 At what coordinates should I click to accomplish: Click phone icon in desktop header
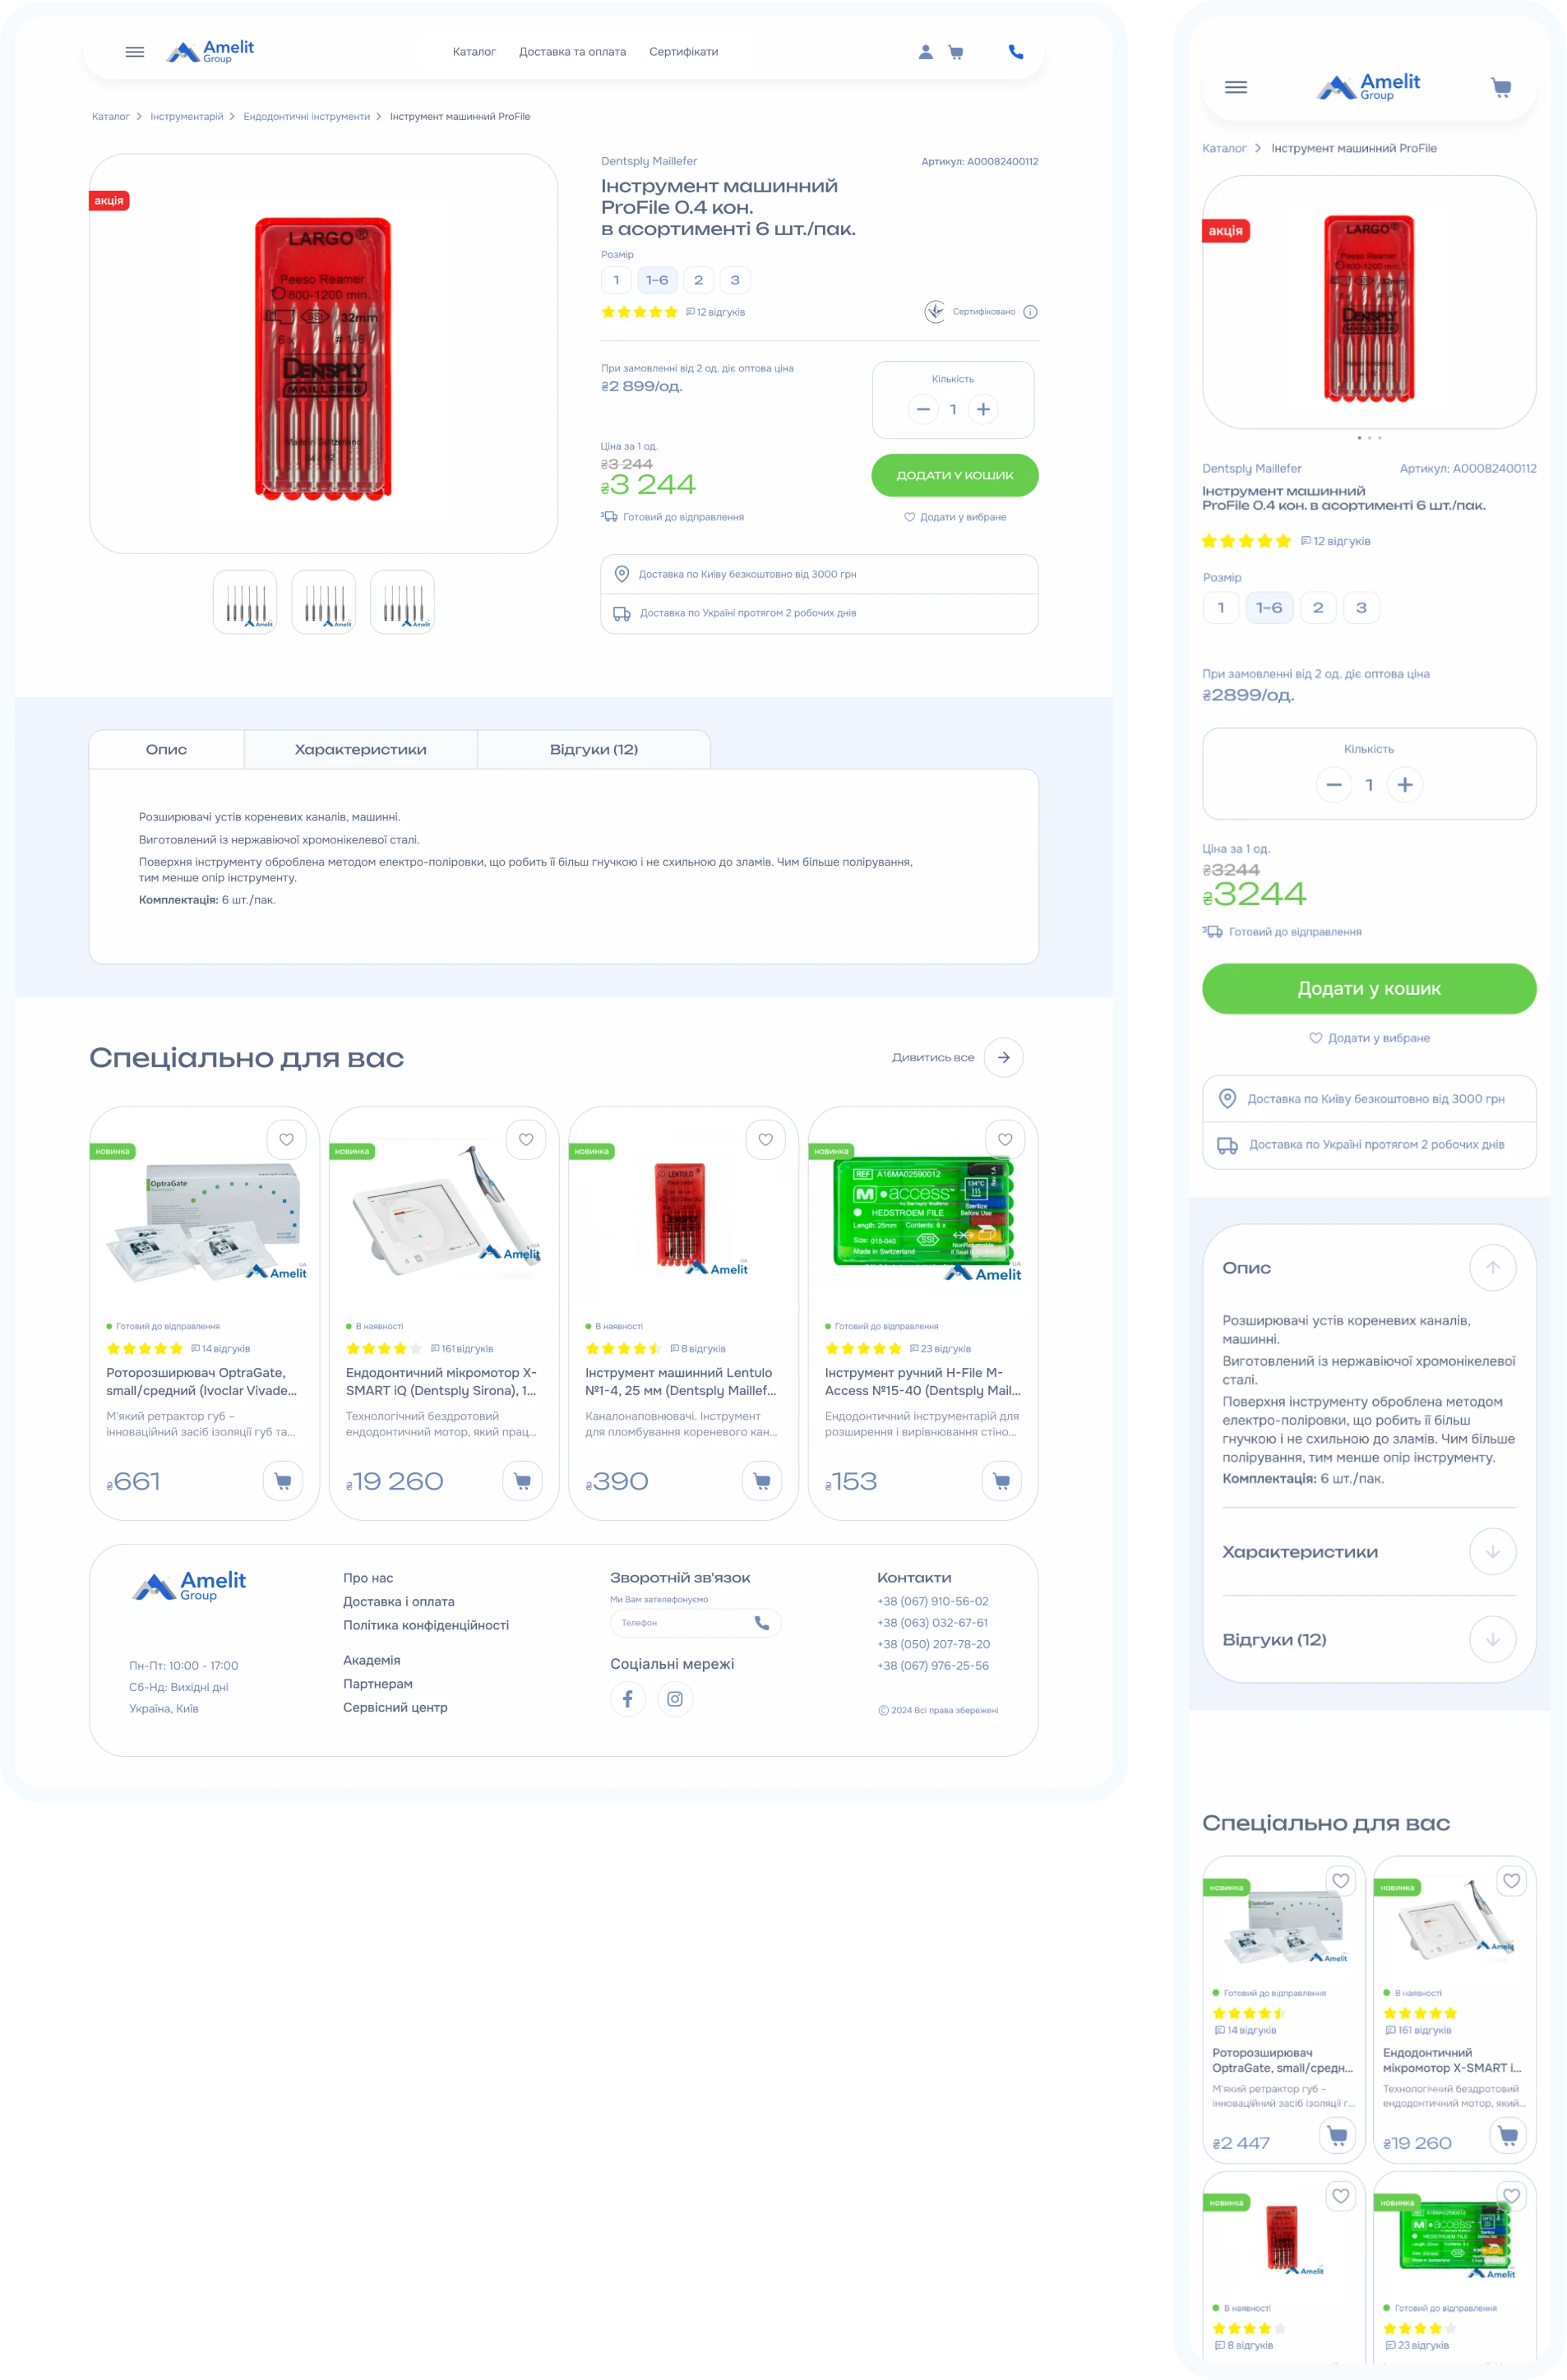[x=1016, y=52]
